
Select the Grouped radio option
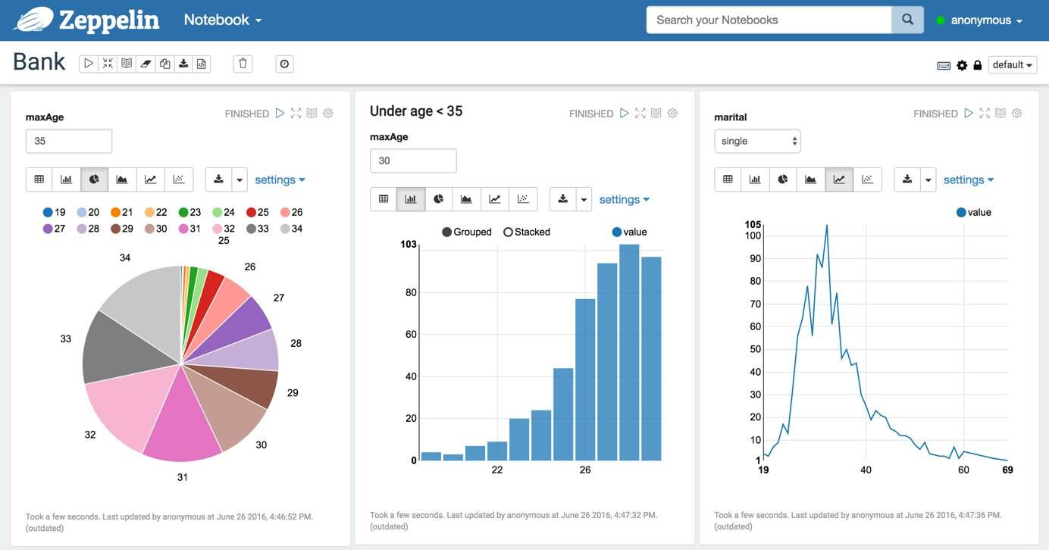[466, 232]
